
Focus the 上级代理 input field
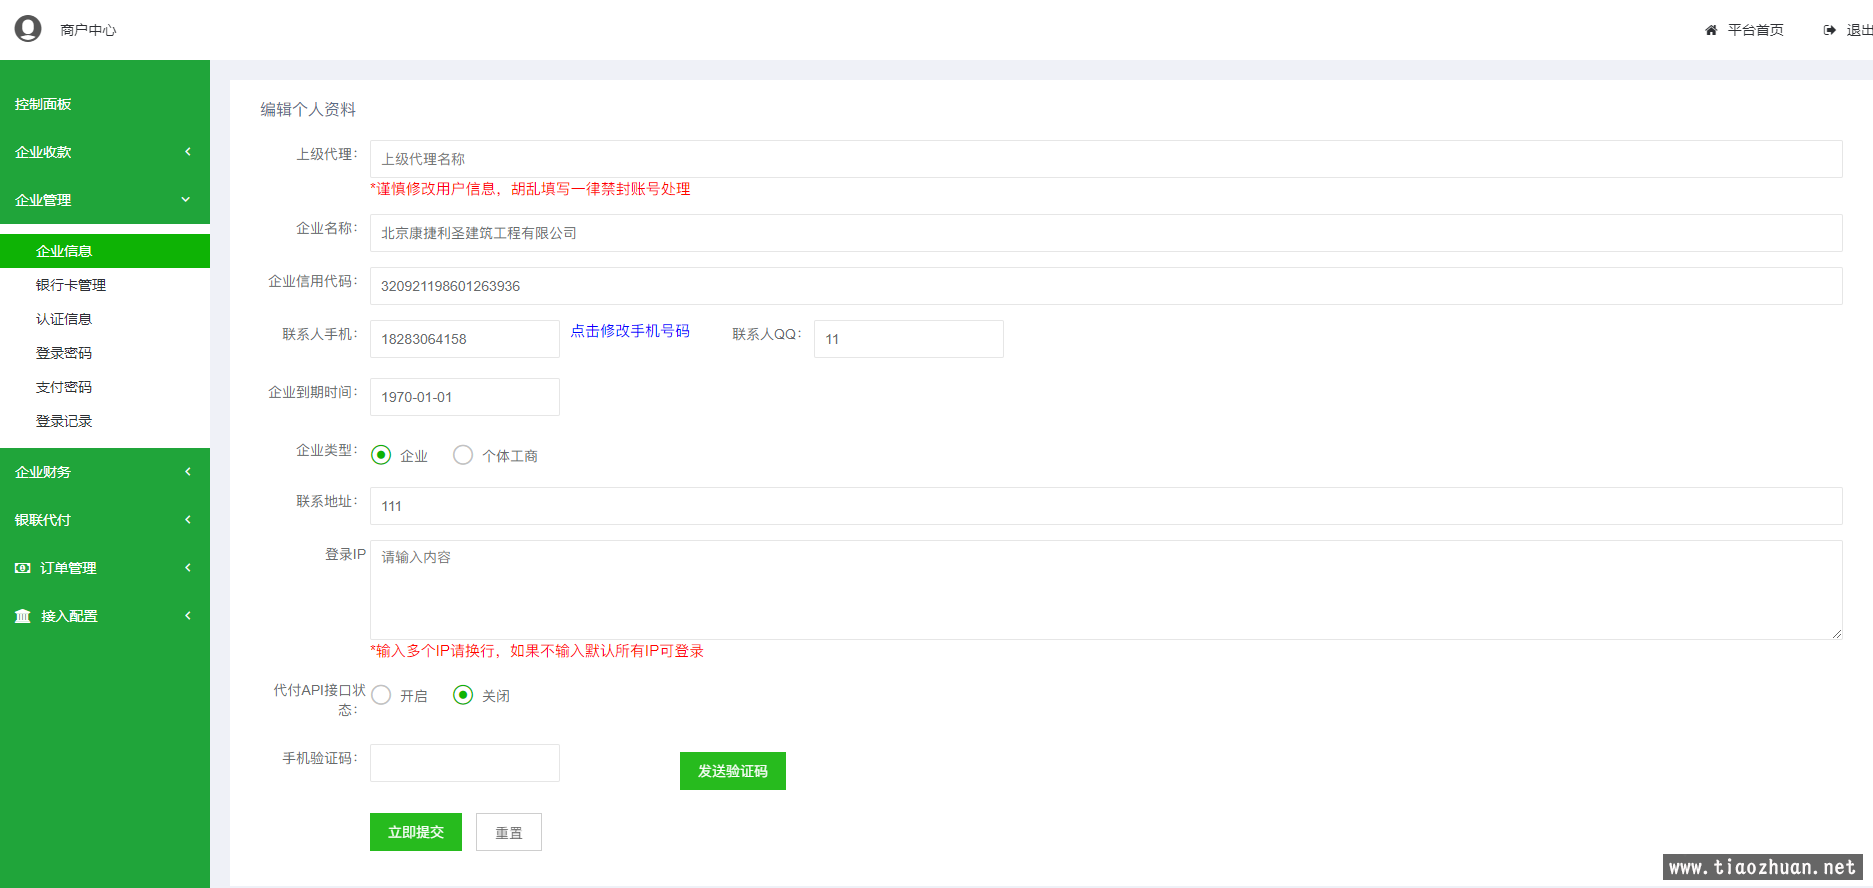pos(1106,159)
